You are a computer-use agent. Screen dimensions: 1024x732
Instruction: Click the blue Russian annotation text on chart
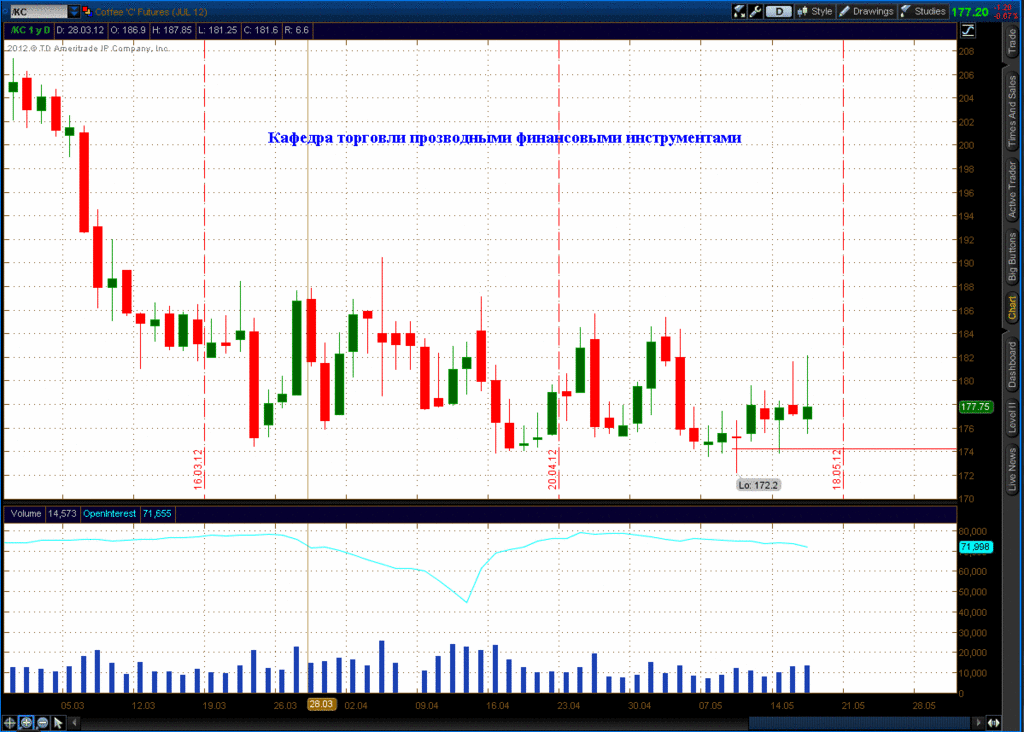tap(504, 138)
